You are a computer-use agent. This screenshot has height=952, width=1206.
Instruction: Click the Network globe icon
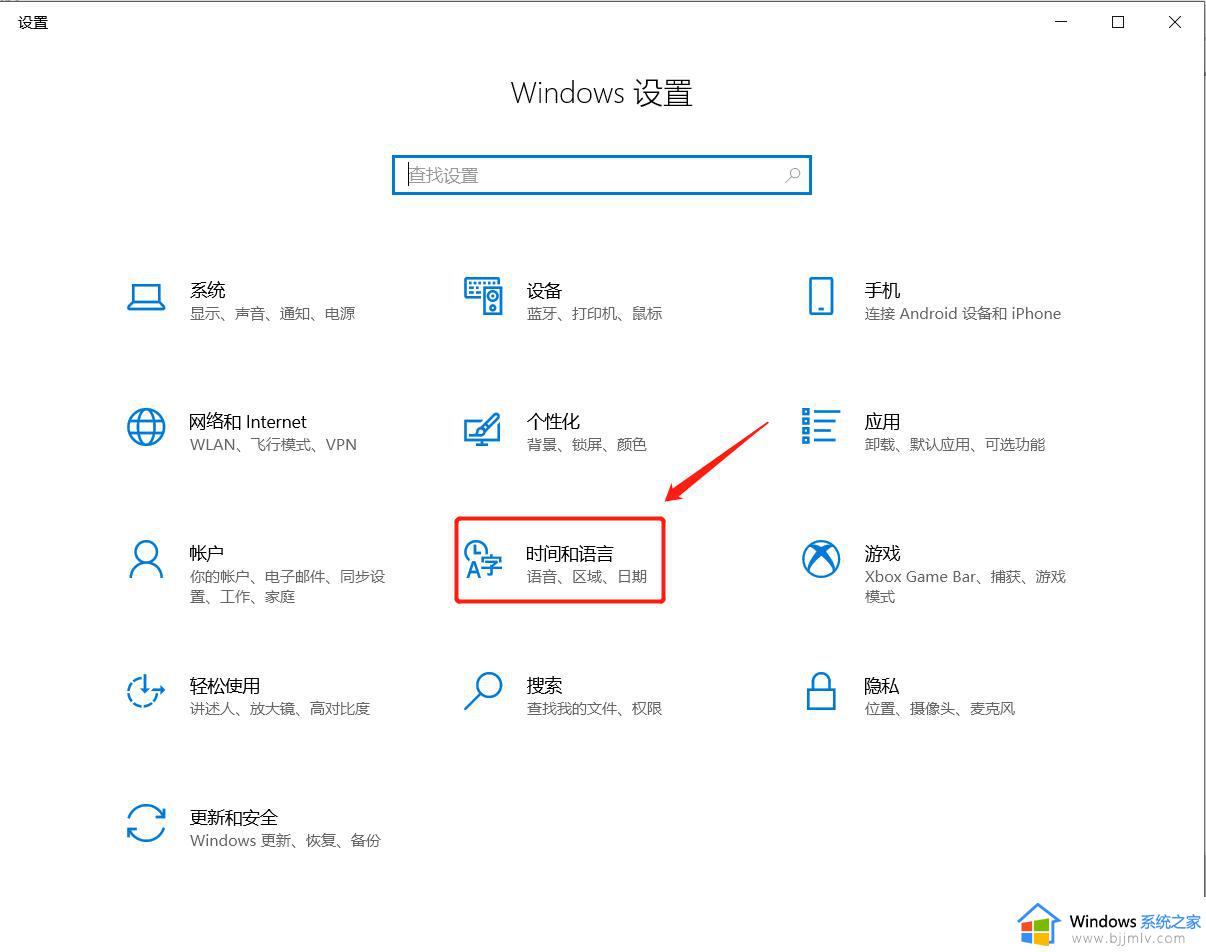click(x=146, y=428)
